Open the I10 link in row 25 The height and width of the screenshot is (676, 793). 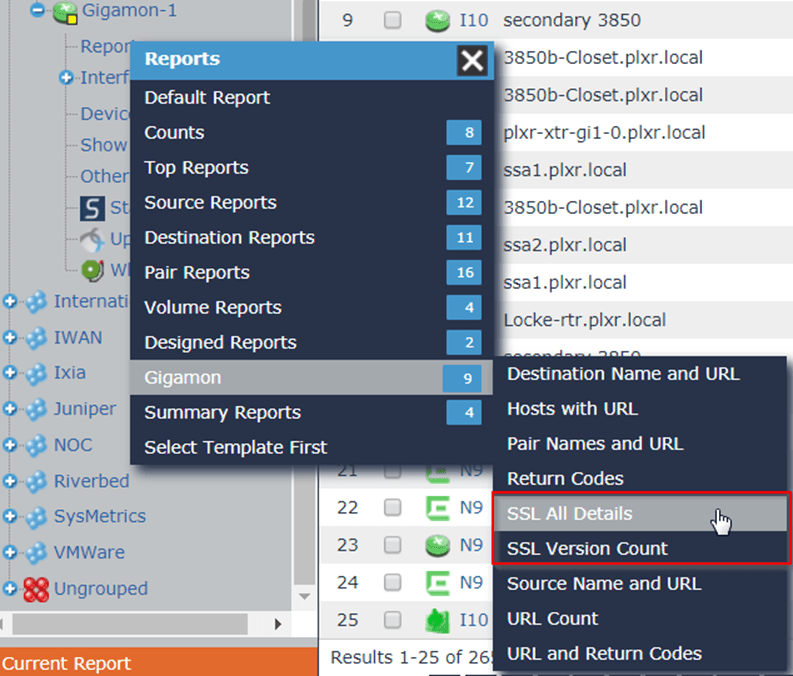(473, 619)
